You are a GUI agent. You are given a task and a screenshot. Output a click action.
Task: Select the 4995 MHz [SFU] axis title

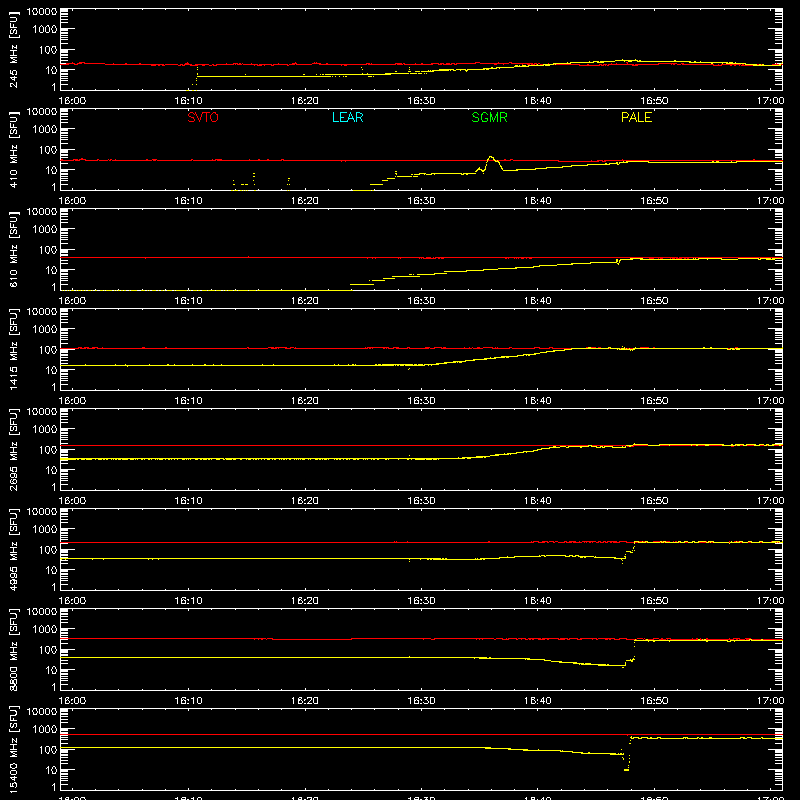click(x=14, y=549)
